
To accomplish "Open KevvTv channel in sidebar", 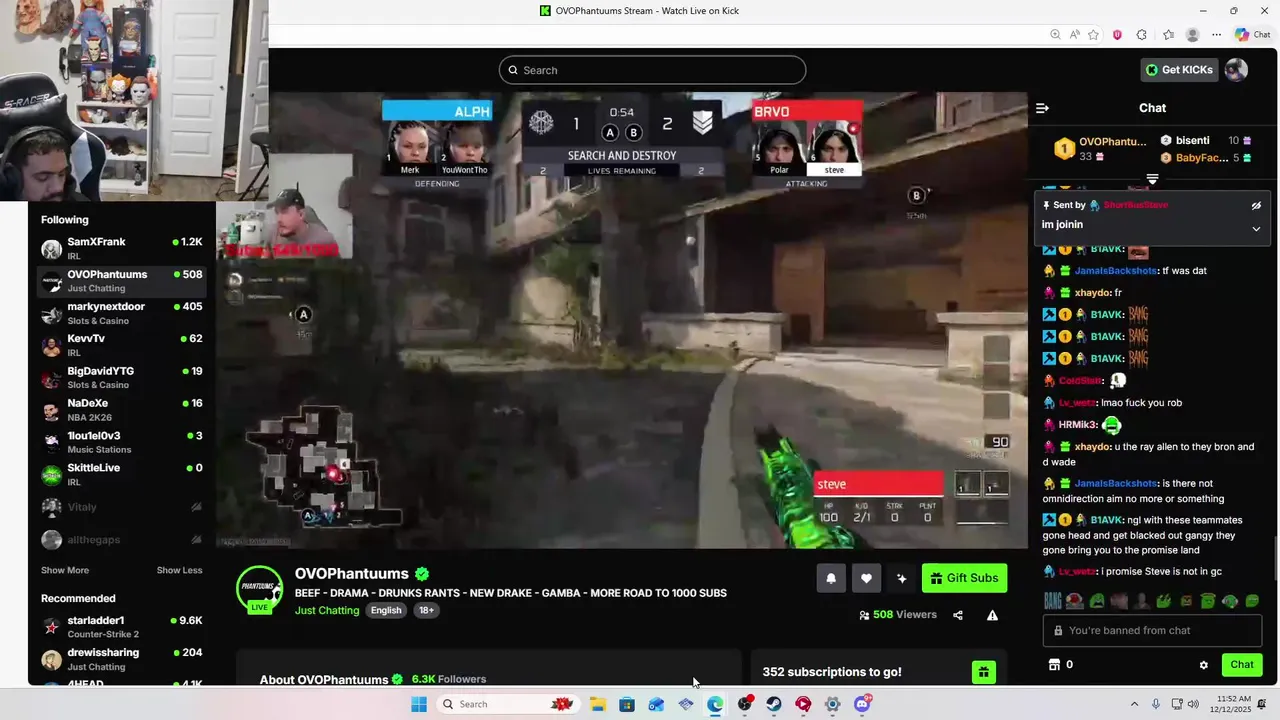I will pos(121,345).
